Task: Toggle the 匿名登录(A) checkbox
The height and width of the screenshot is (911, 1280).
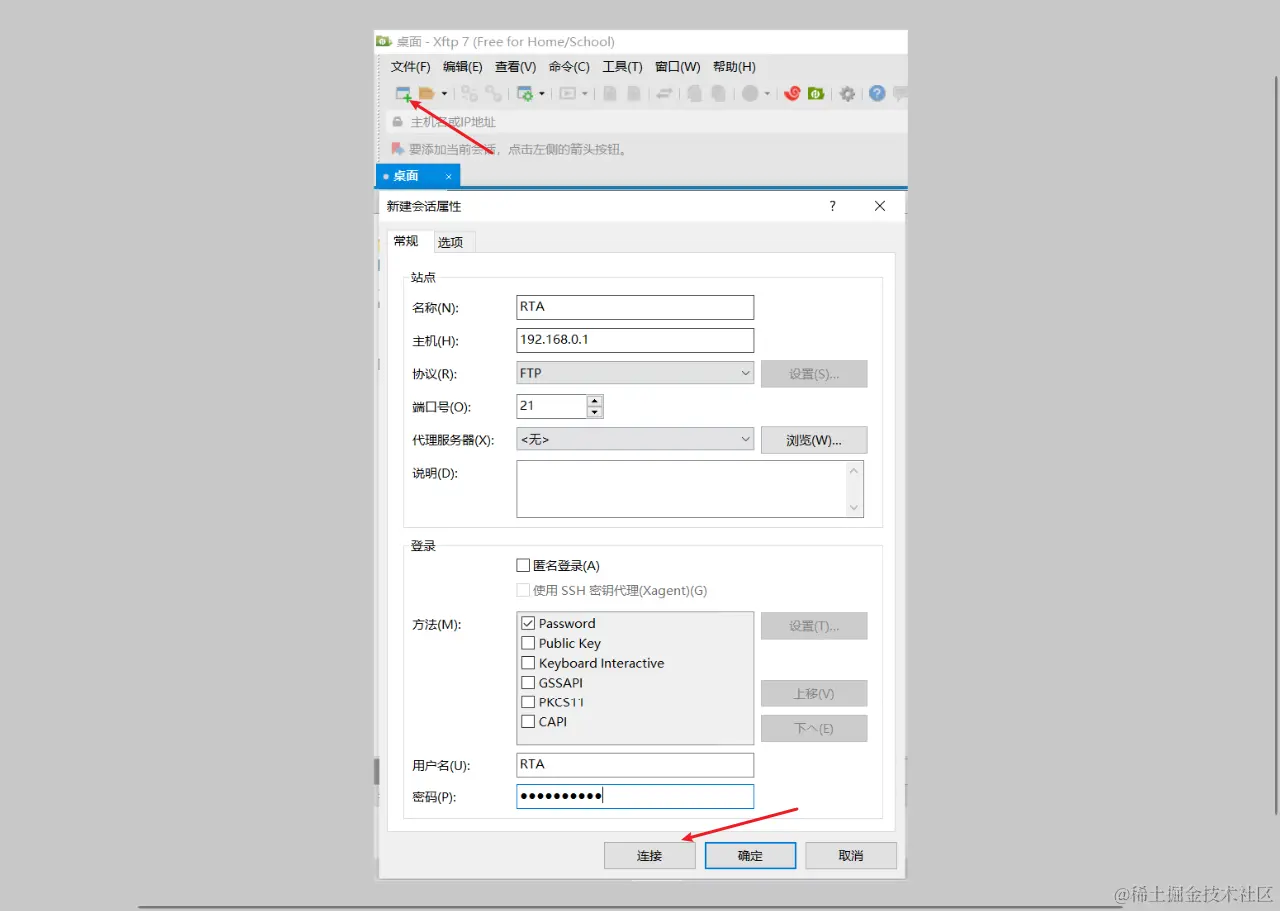Action: (x=523, y=566)
